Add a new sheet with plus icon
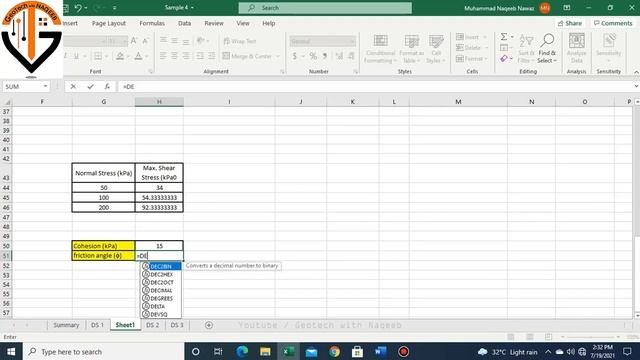Screen dimensions: 640x360 pyautogui.click(x=209, y=325)
